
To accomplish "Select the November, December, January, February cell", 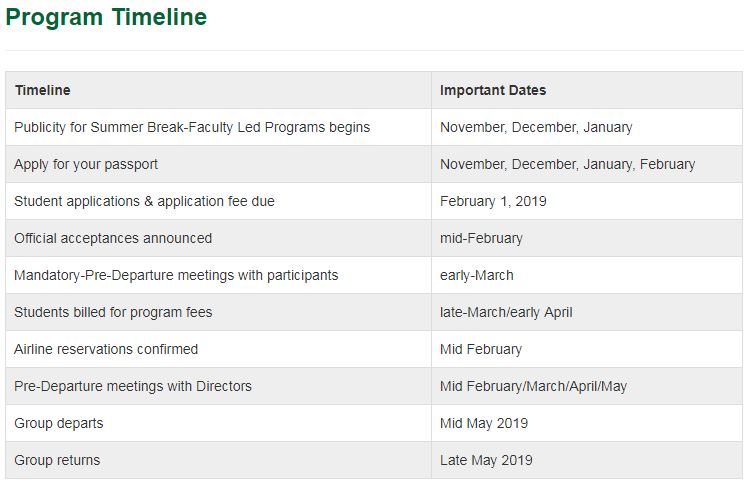I will point(567,164).
